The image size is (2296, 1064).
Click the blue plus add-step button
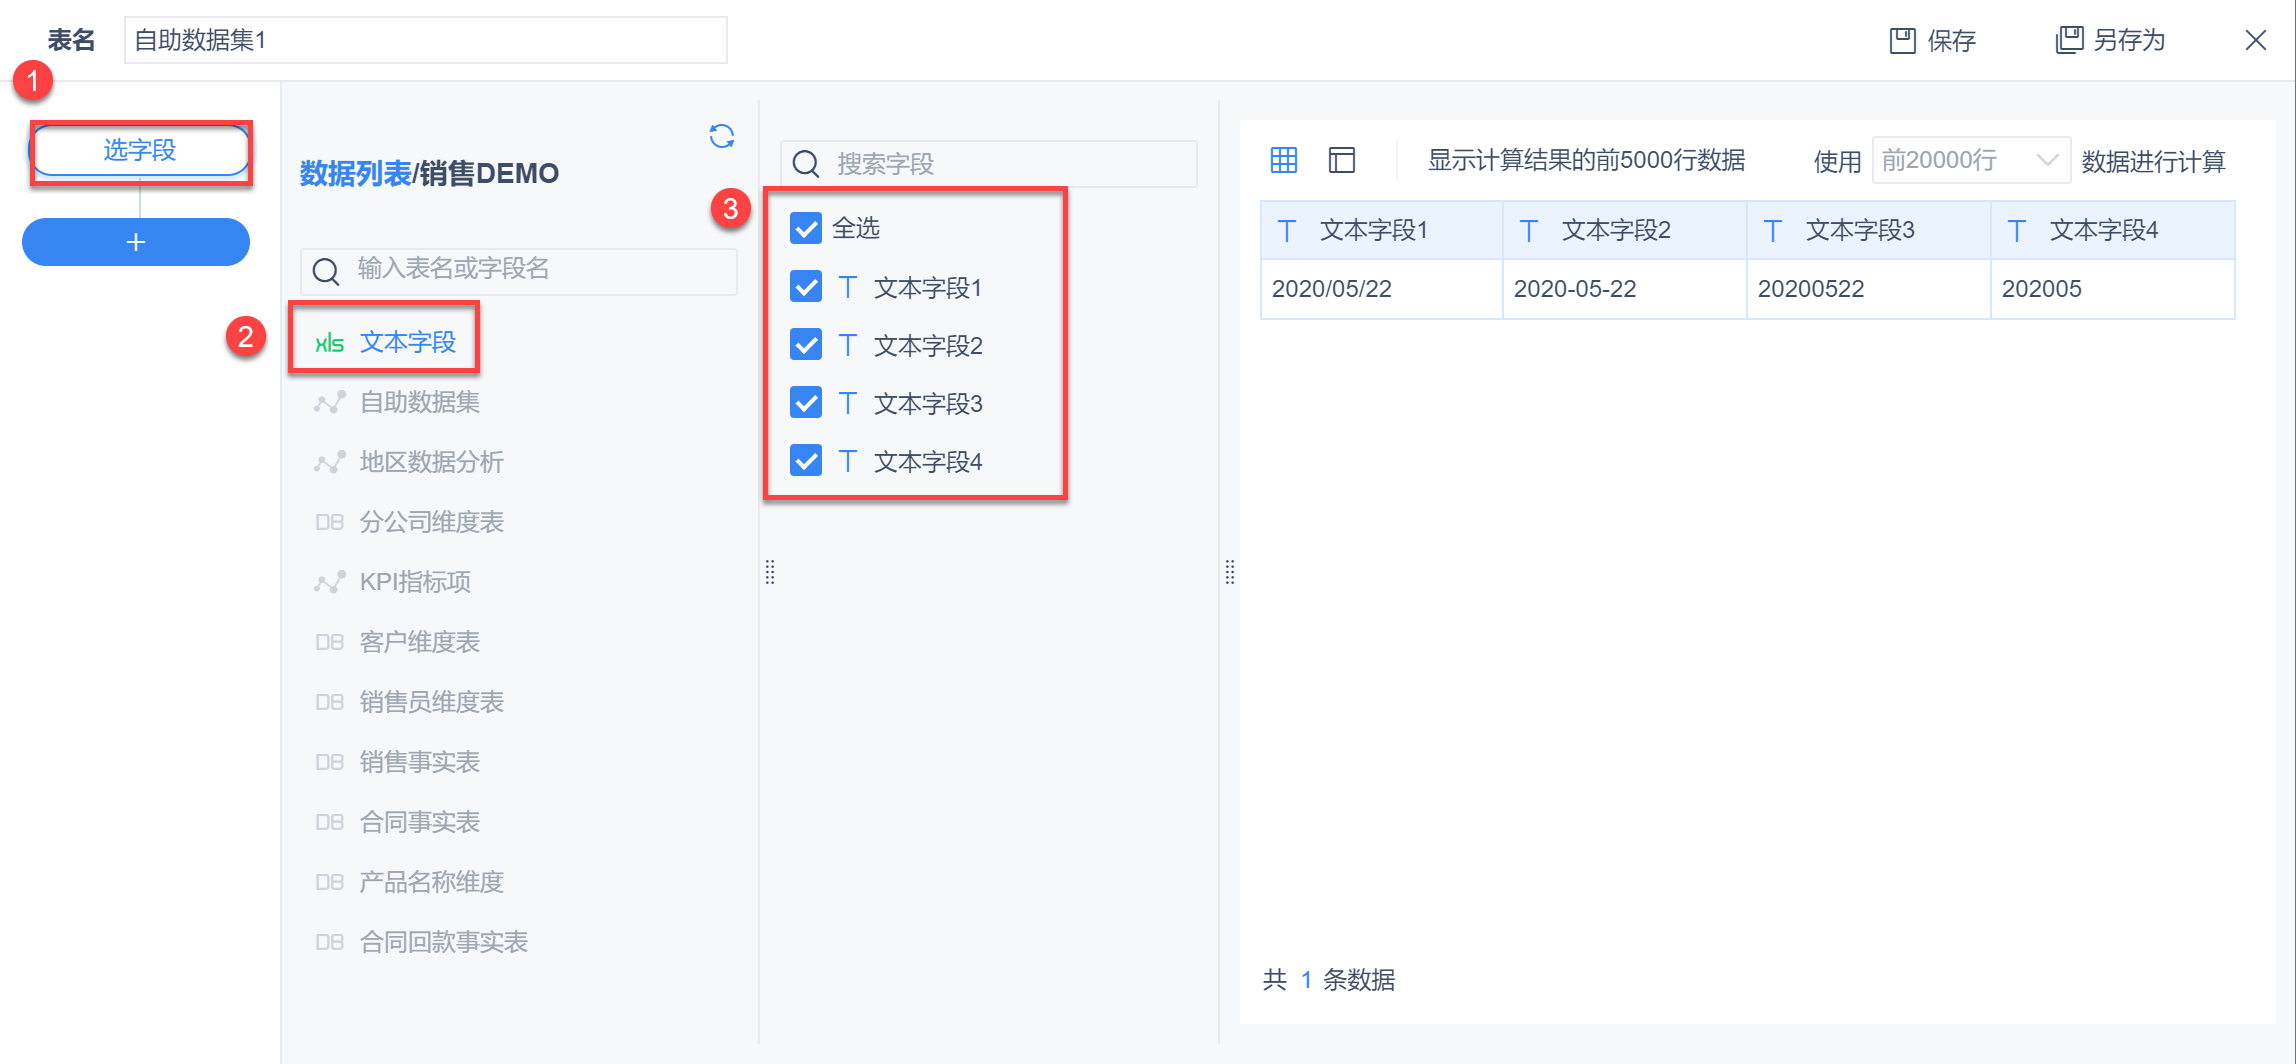coord(136,242)
